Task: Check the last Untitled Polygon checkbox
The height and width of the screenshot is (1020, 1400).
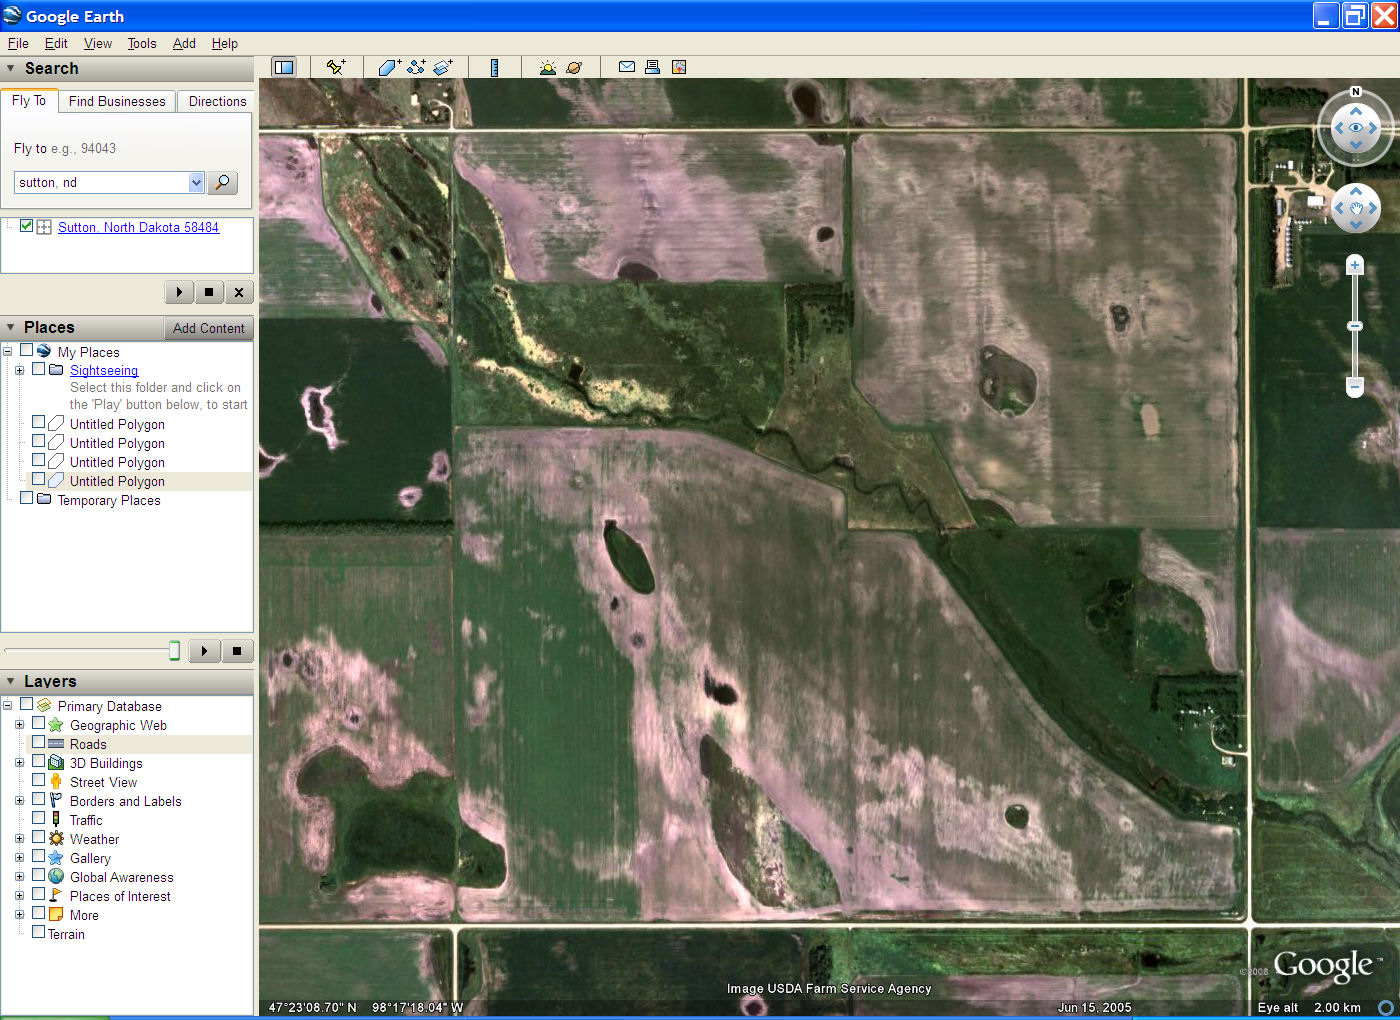Action: click(38, 479)
